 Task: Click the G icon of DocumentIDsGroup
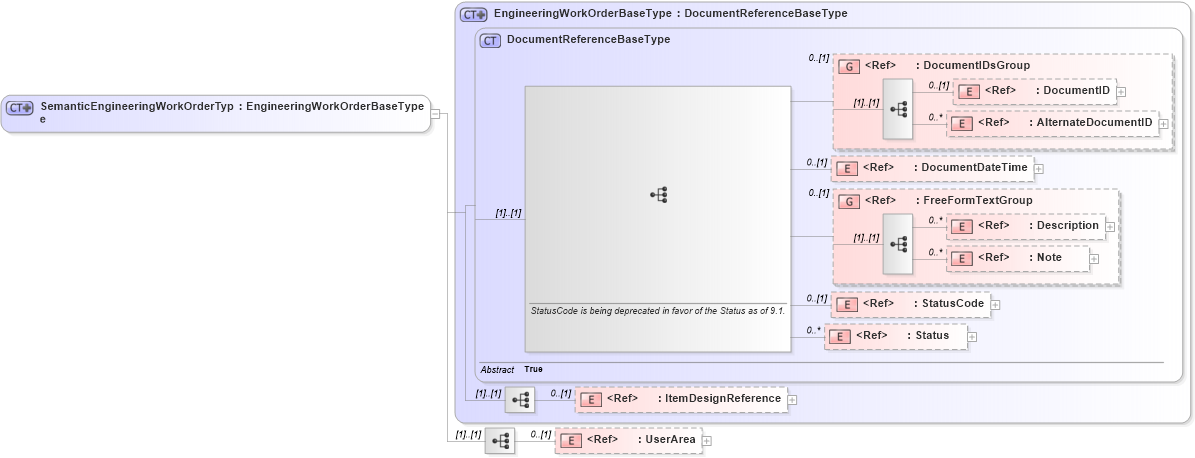click(848, 66)
